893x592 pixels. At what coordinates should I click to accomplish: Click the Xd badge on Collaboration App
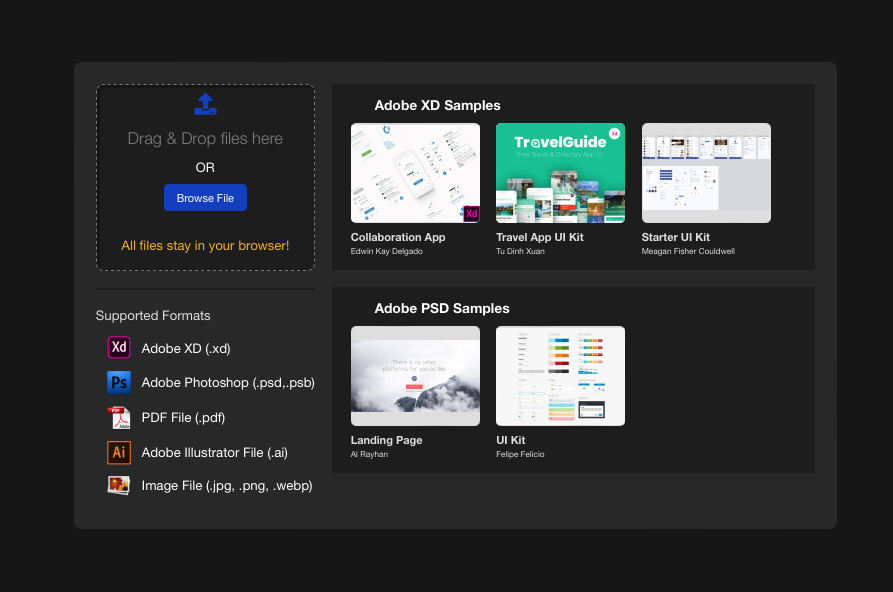472,214
